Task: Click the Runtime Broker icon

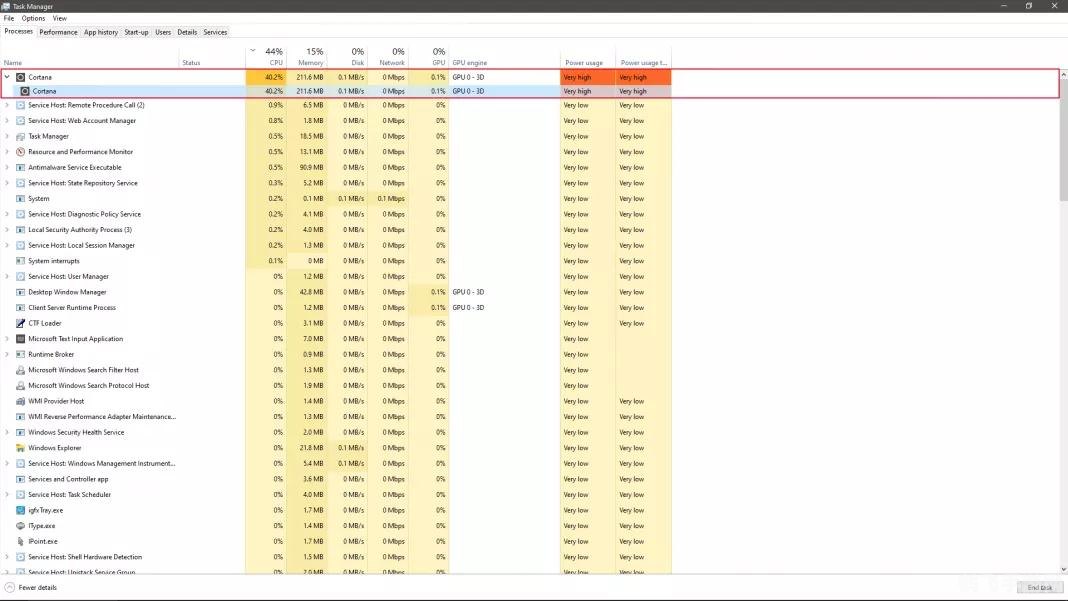Action: pos(20,354)
